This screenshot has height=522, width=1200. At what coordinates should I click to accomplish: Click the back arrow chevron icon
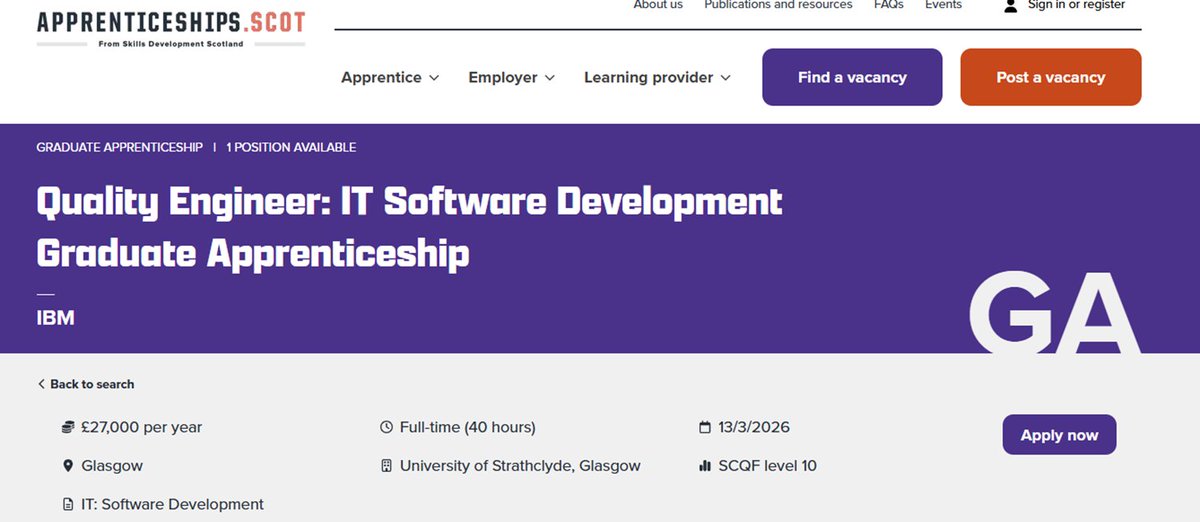tap(41, 384)
